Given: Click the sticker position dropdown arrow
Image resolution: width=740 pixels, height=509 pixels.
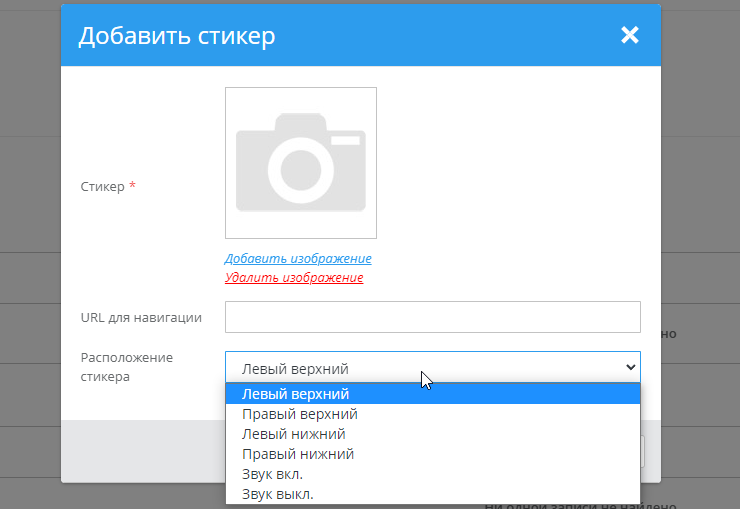Looking at the screenshot, I should [630, 367].
